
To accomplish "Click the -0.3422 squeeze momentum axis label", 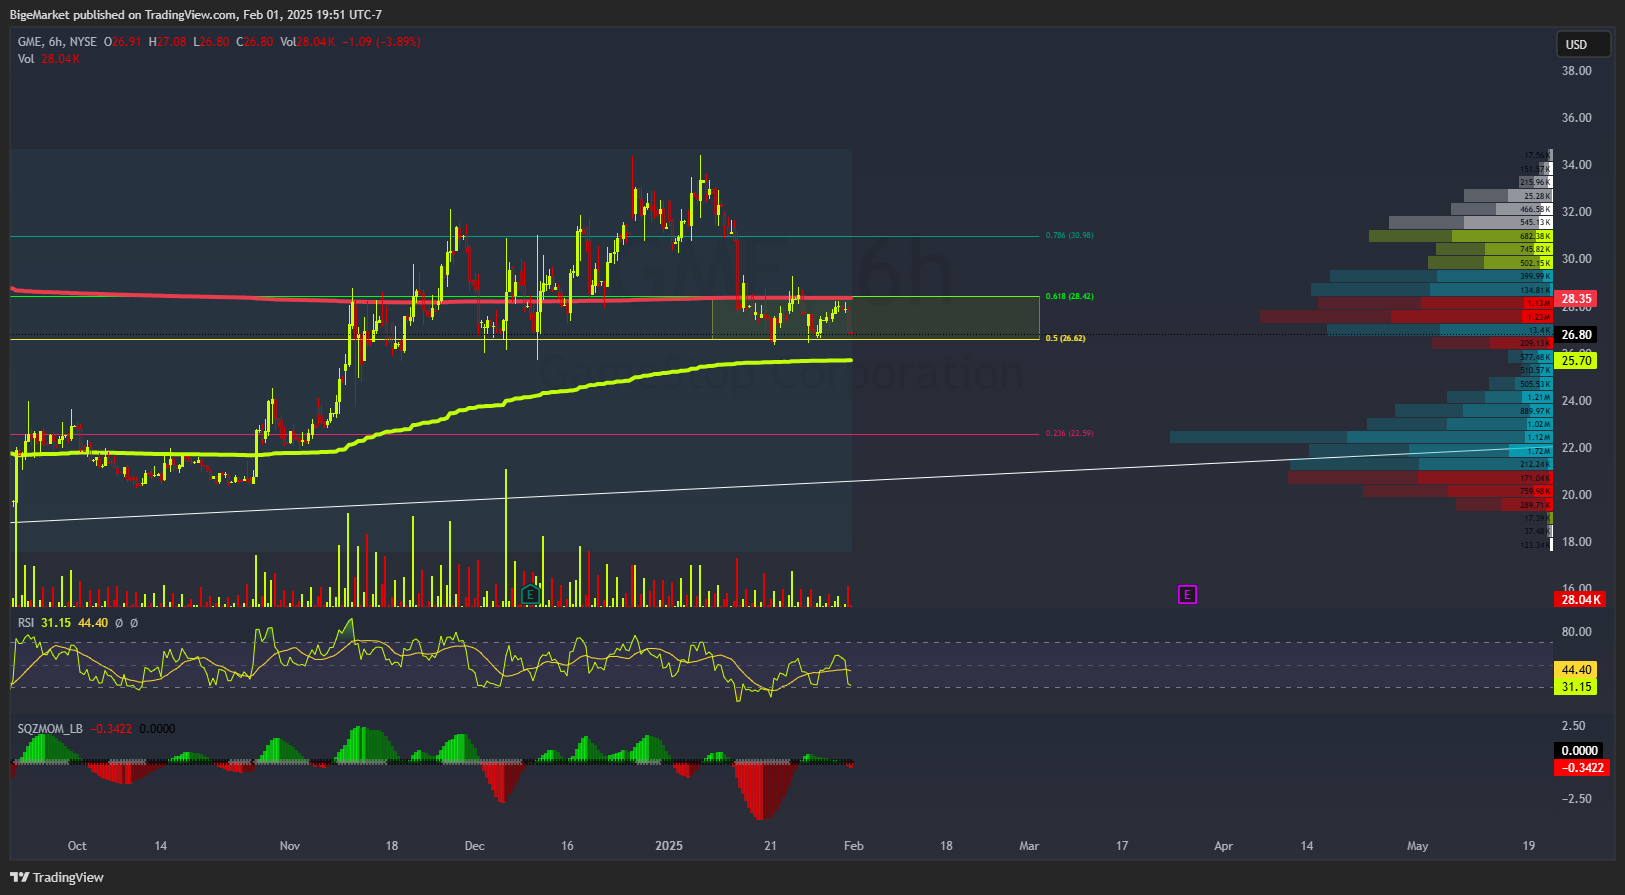I will tap(1581, 768).
